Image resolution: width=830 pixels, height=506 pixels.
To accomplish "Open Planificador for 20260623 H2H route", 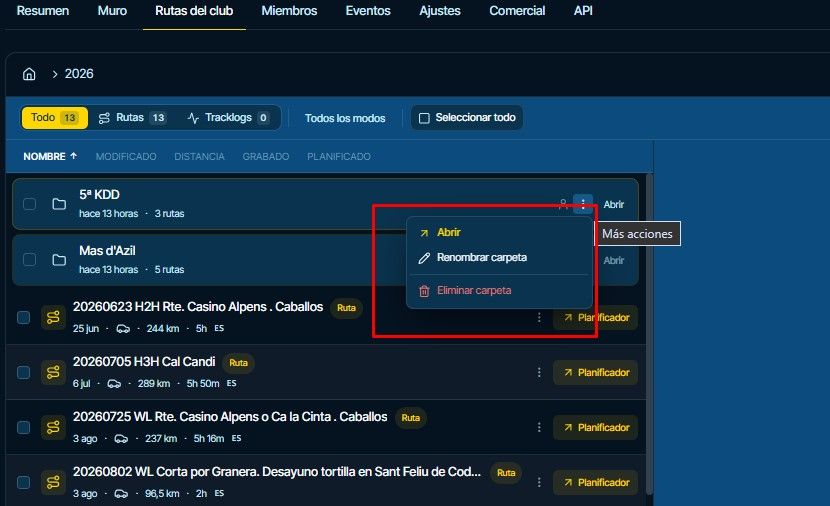I will pos(596,318).
